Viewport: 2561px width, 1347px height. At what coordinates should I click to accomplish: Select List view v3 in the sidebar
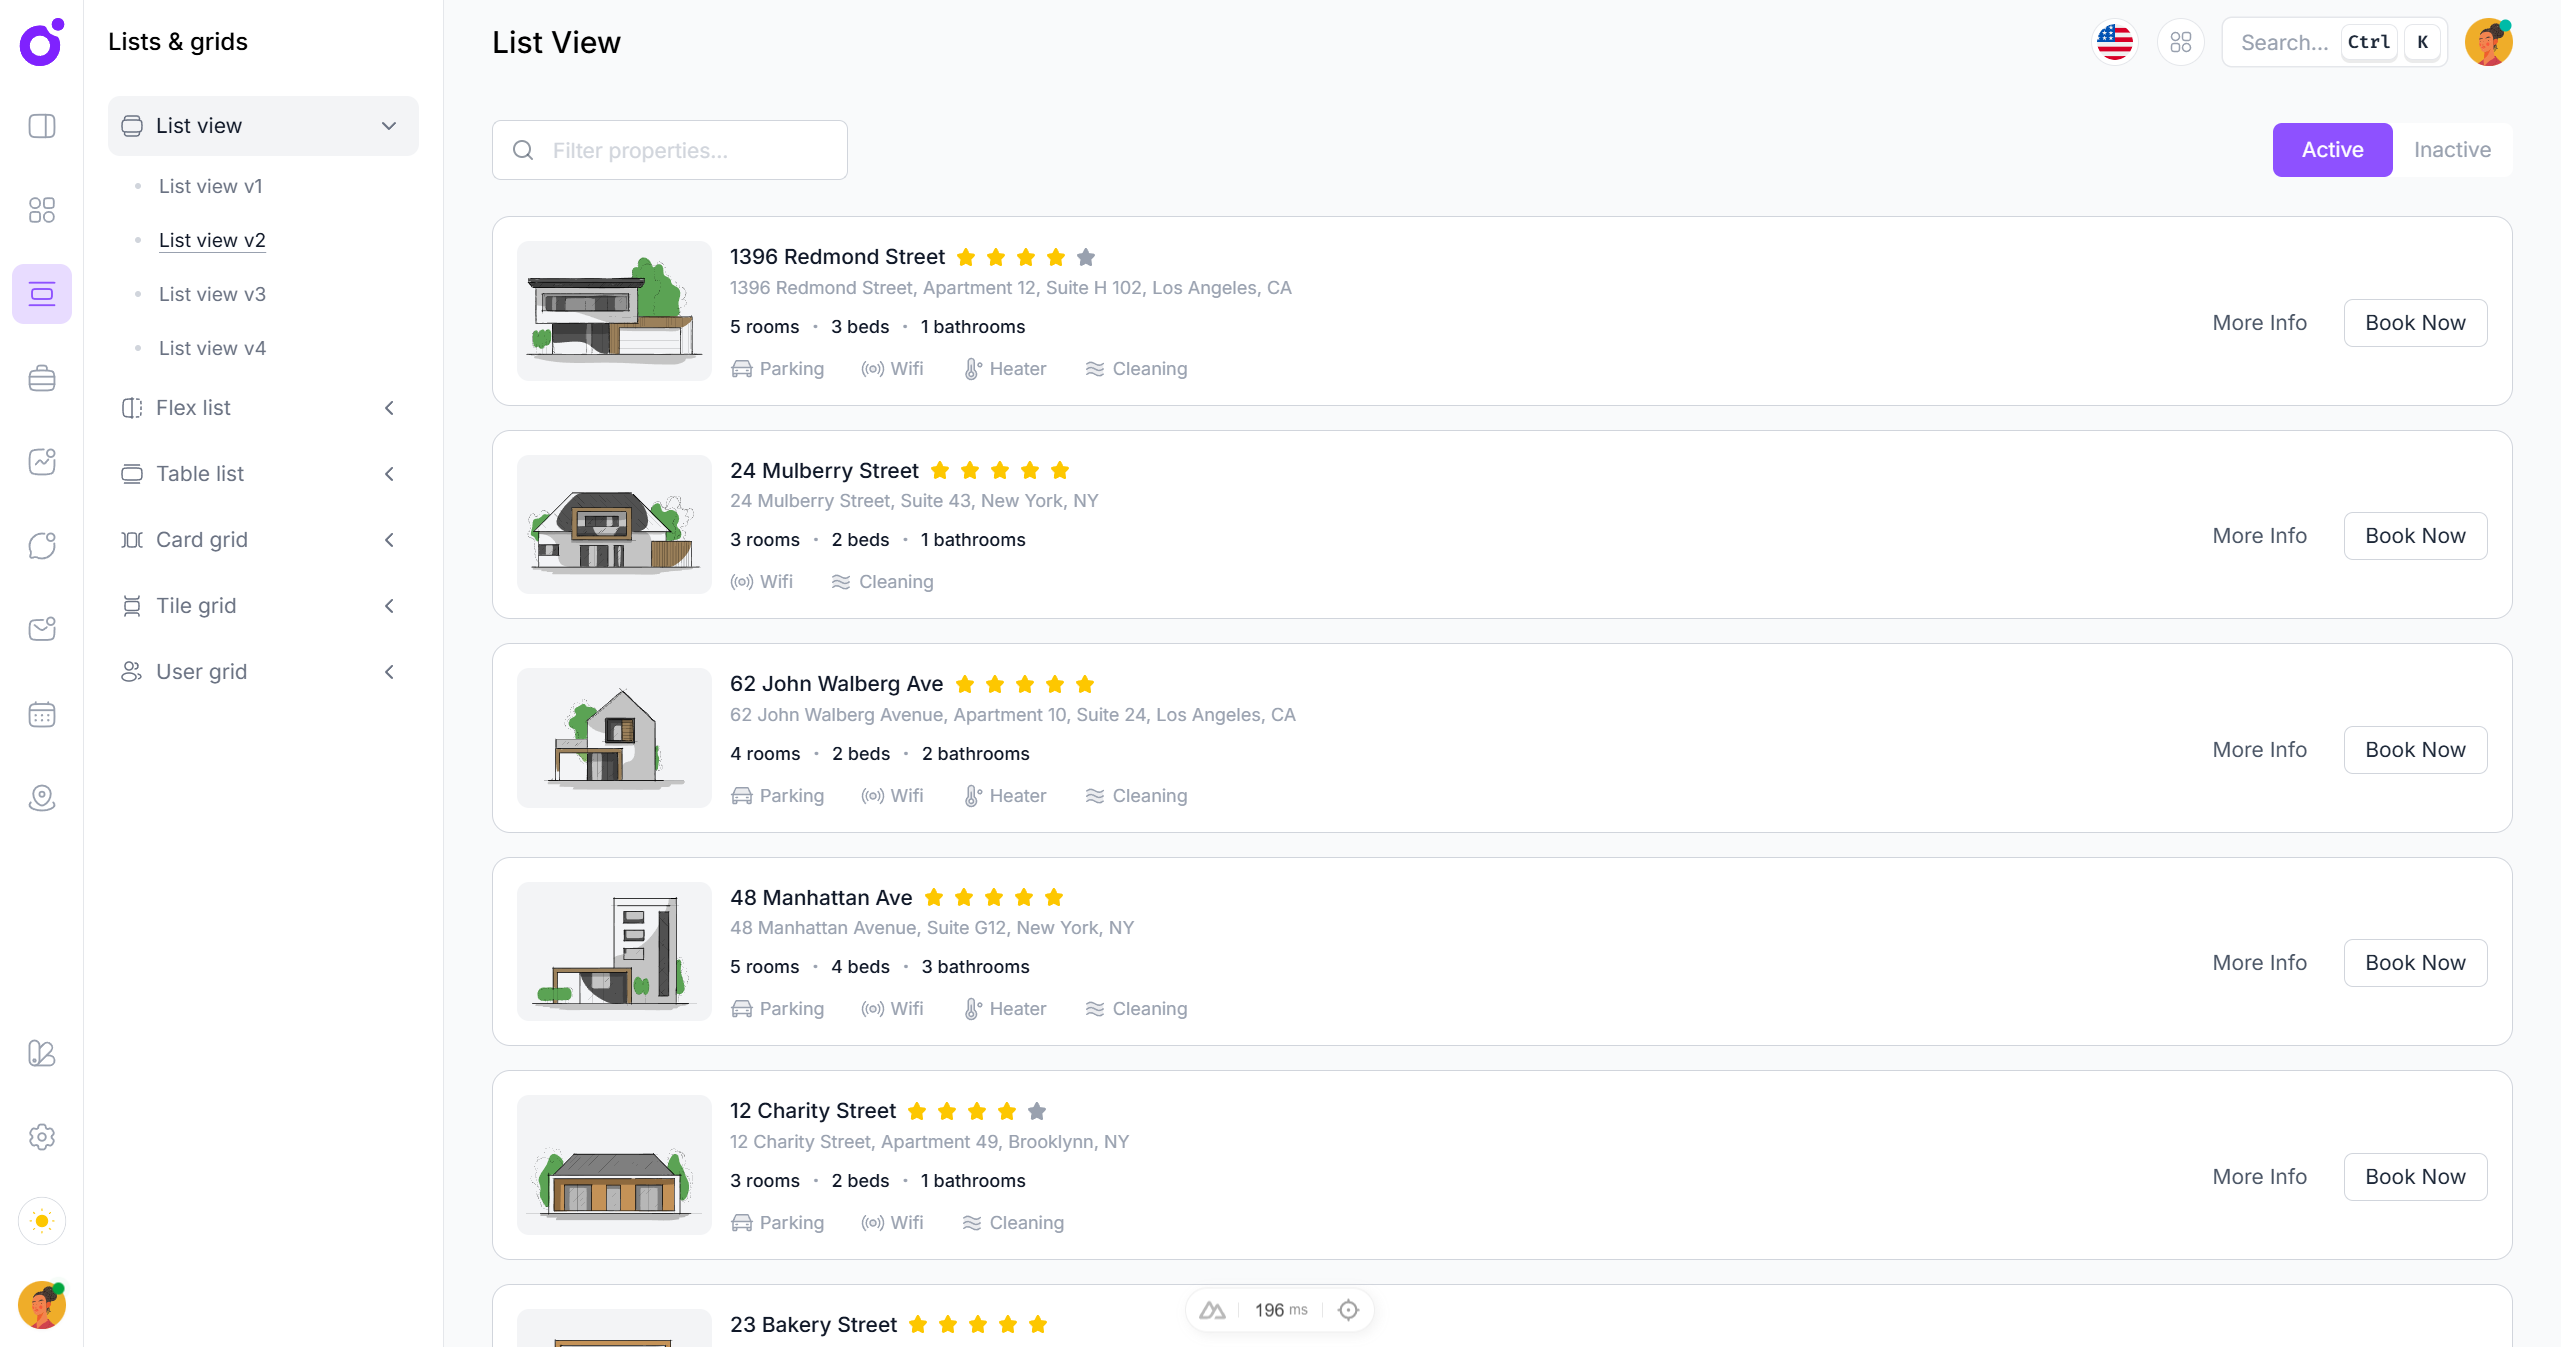tap(211, 293)
